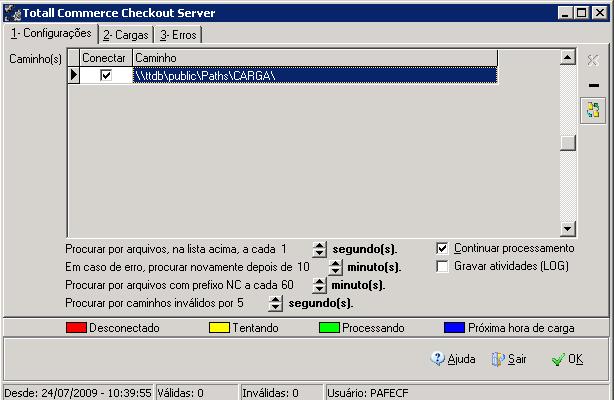This screenshot has height=400, width=614.
Task: Adjust the file search seconds spinner
Action: tap(320, 249)
